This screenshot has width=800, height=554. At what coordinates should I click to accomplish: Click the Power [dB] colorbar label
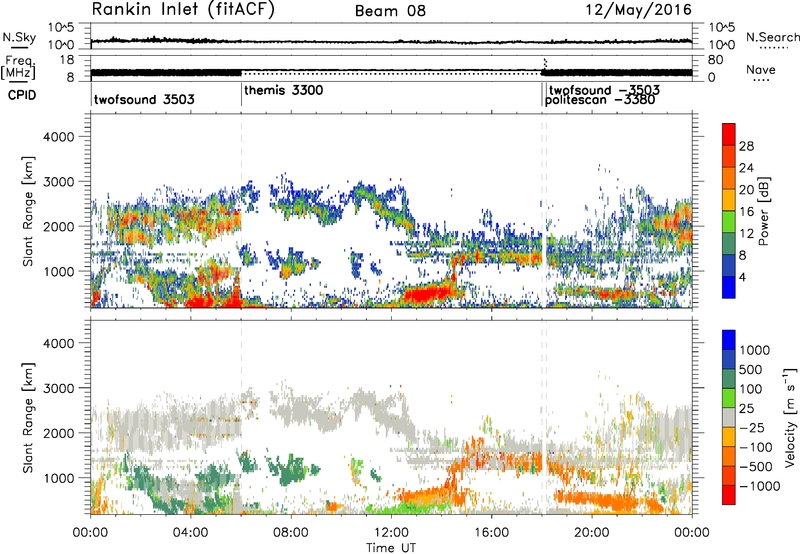(763, 211)
